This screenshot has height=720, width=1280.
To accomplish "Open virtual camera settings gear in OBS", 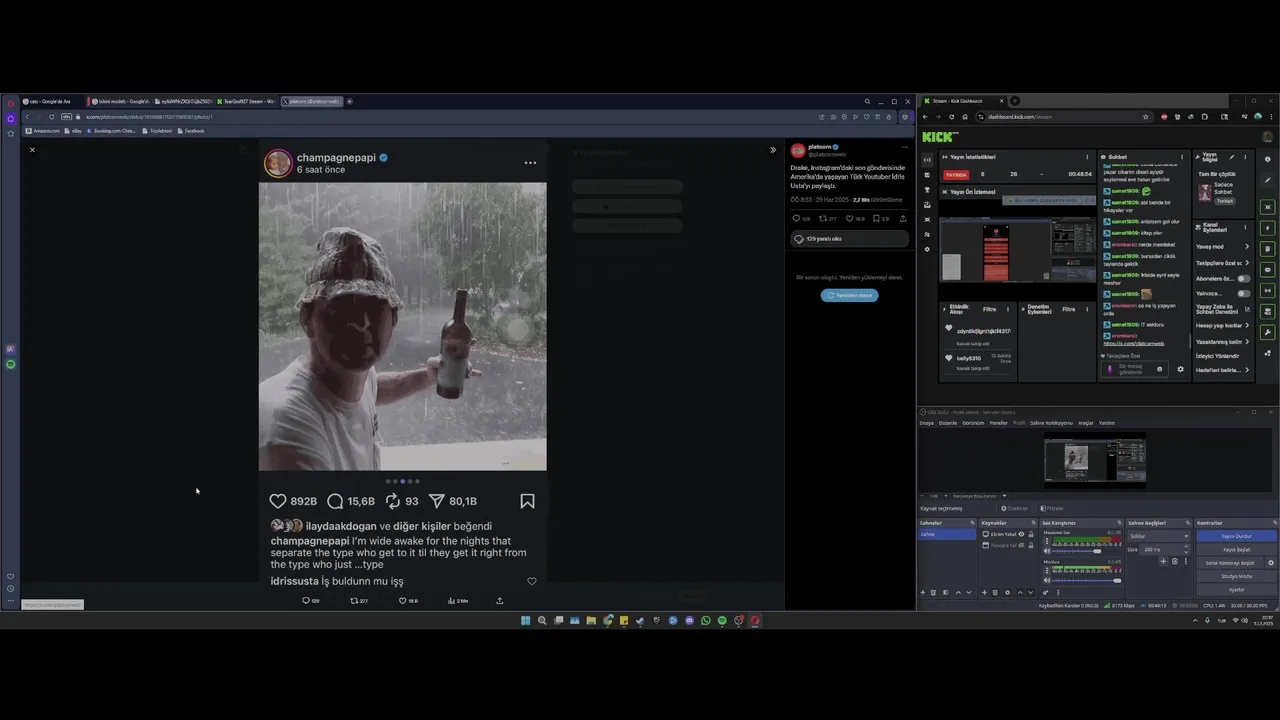I will pos(1271,563).
